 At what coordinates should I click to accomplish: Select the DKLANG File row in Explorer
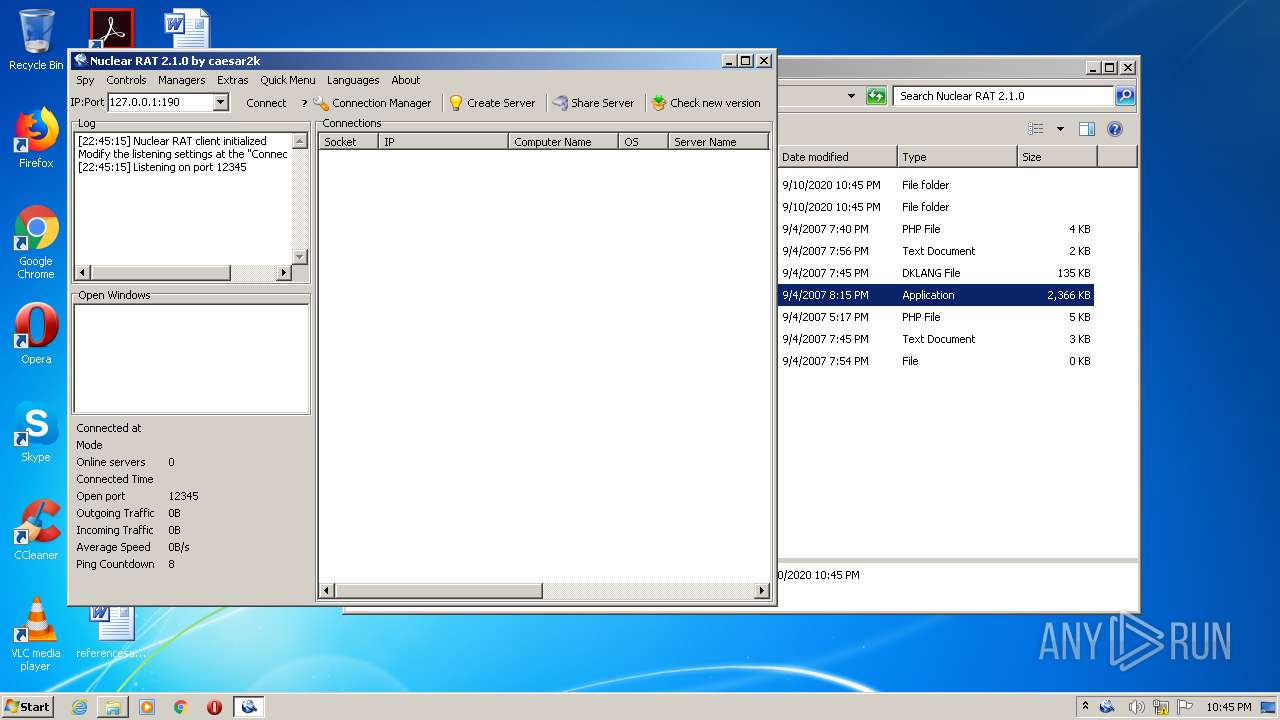click(935, 273)
